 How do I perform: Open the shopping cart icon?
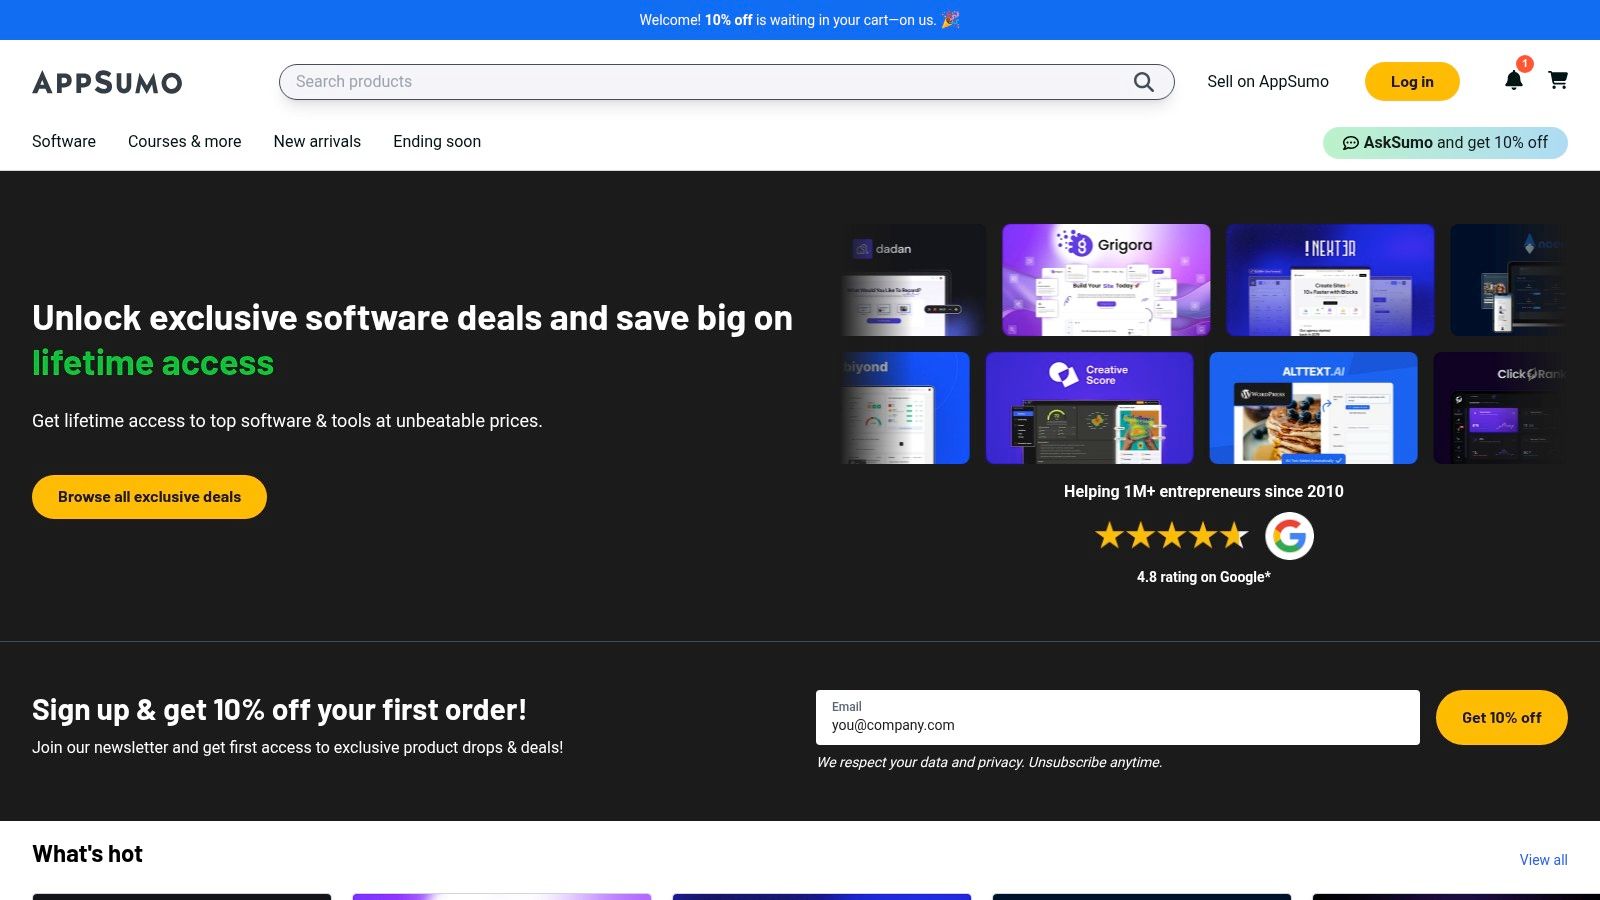coord(1558,80)
